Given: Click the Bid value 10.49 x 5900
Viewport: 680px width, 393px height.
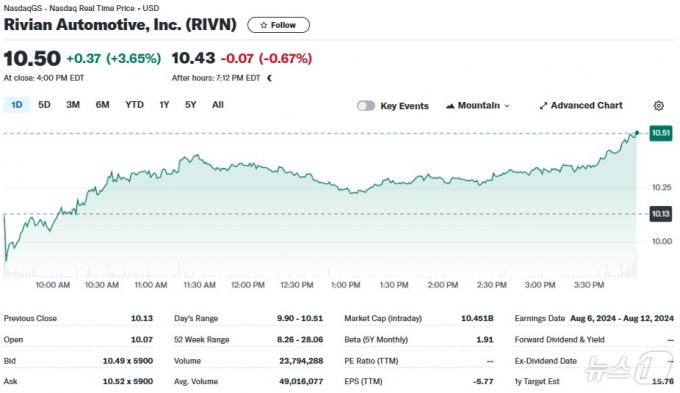Looking at the screenshot, I should pos(128,361).
